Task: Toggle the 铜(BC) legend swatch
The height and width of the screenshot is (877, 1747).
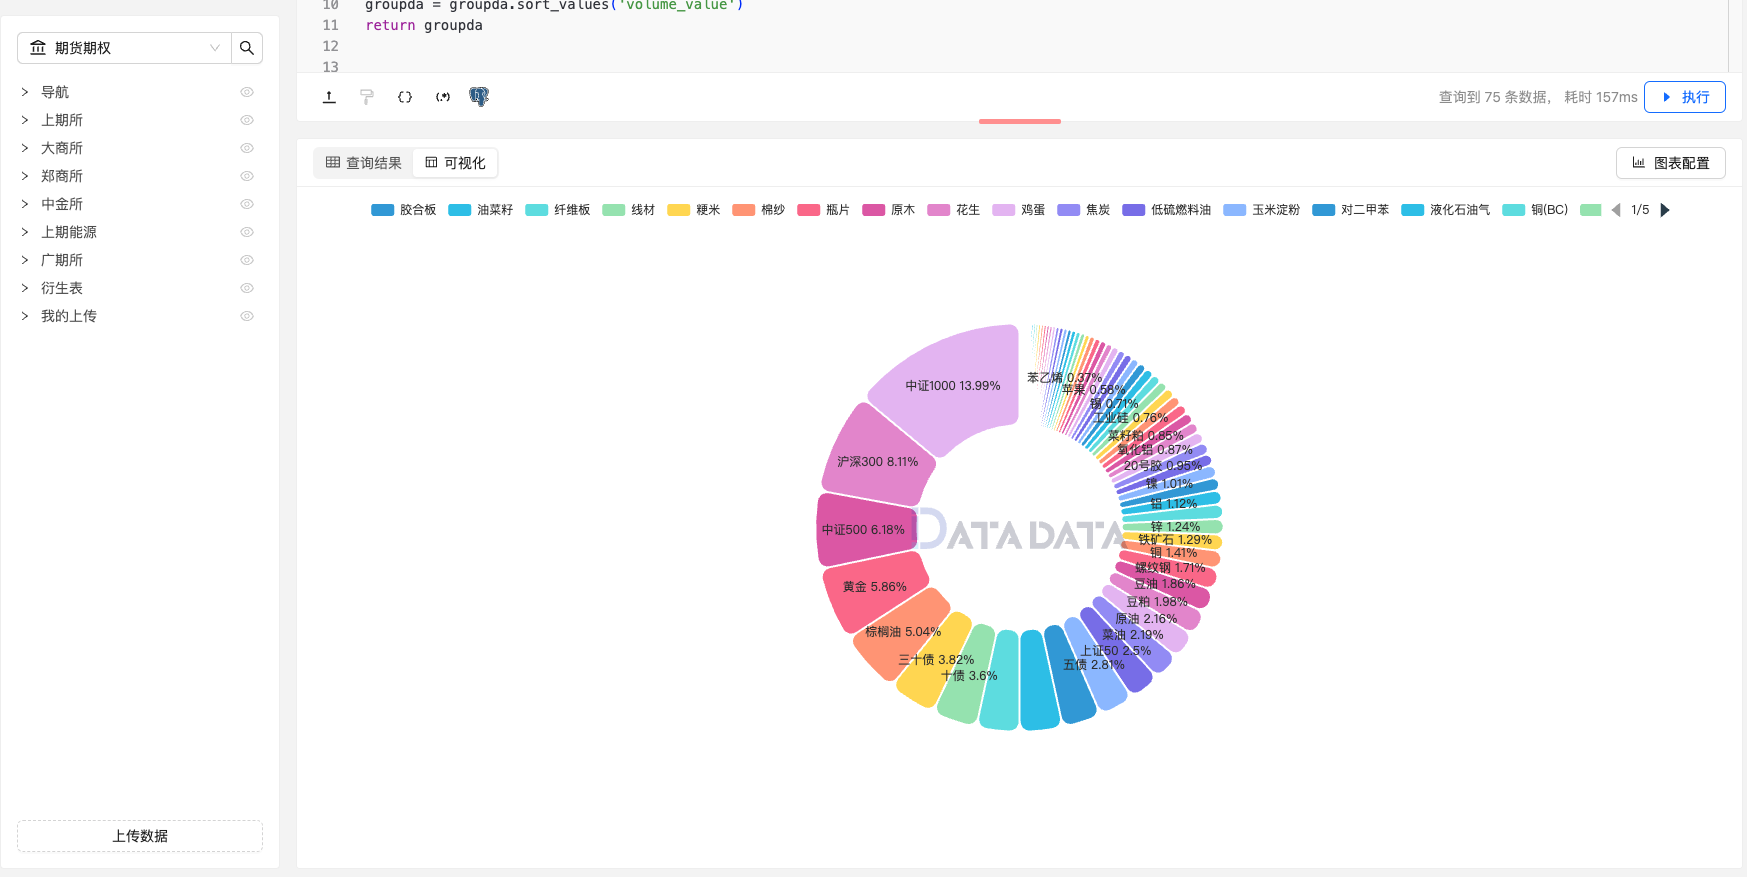Action: pyautogui.click(x=1513, y=210)
